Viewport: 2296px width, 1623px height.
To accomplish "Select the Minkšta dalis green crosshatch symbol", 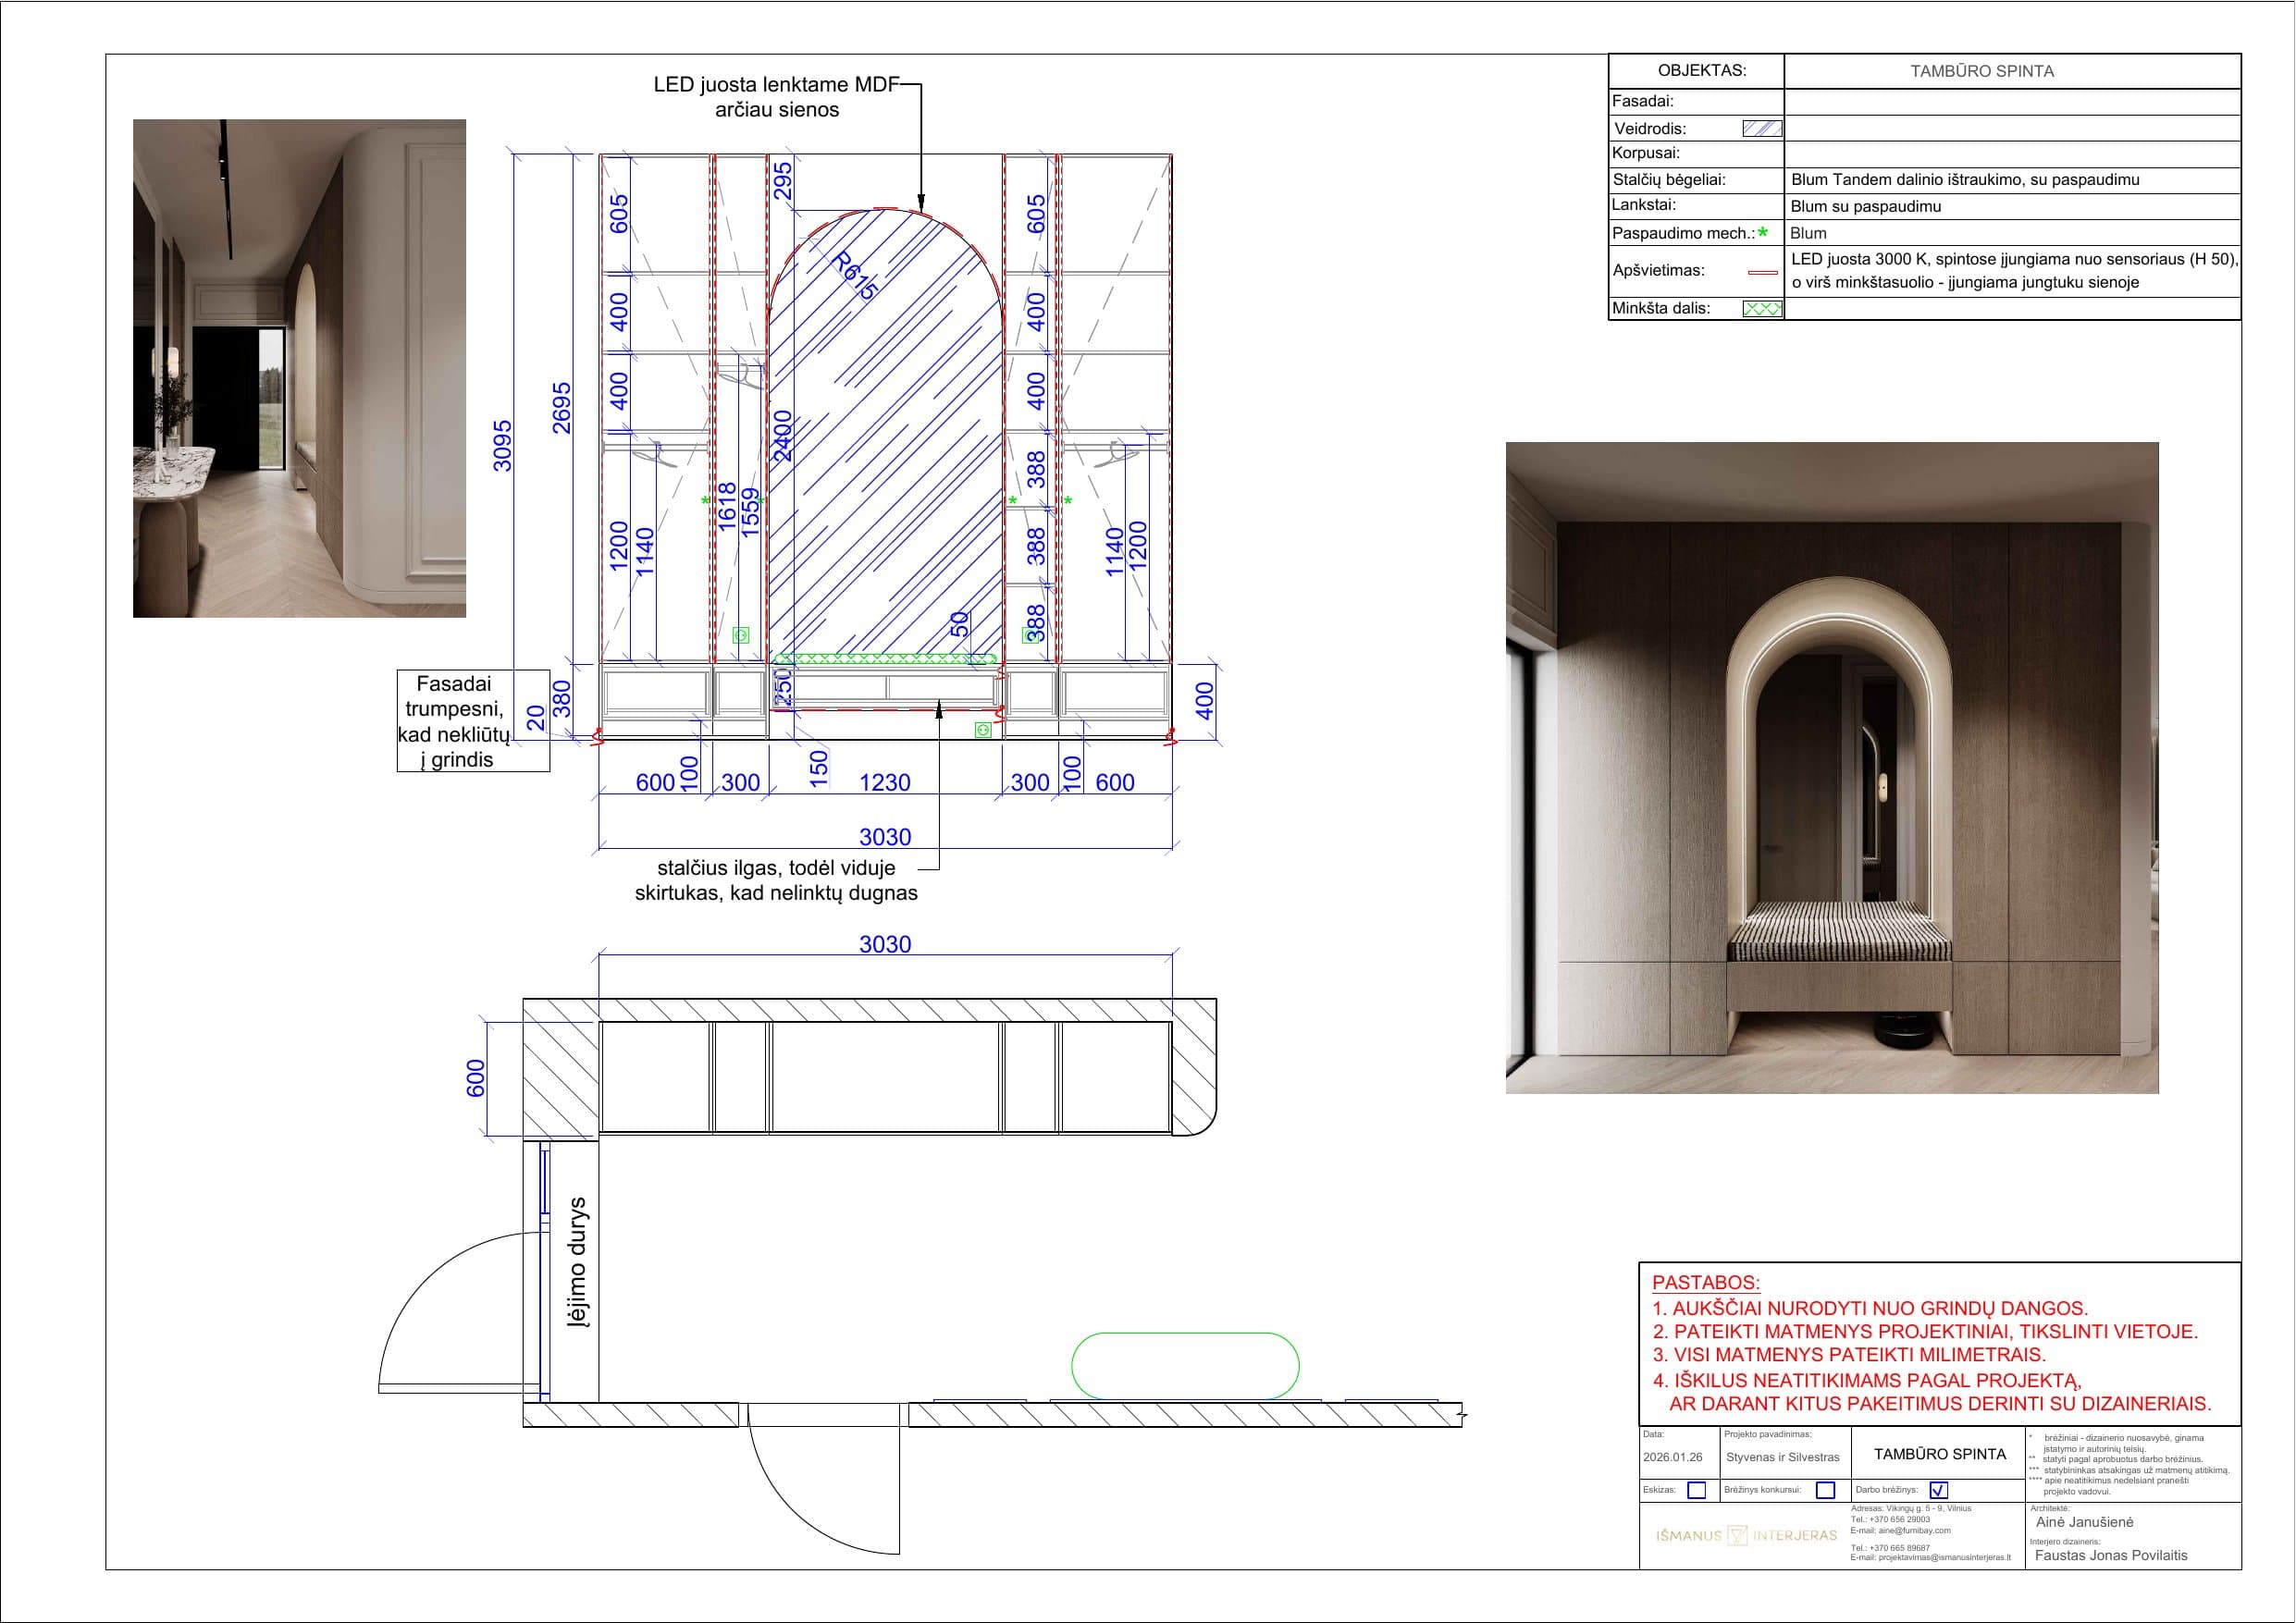I will pos(1762,305).
